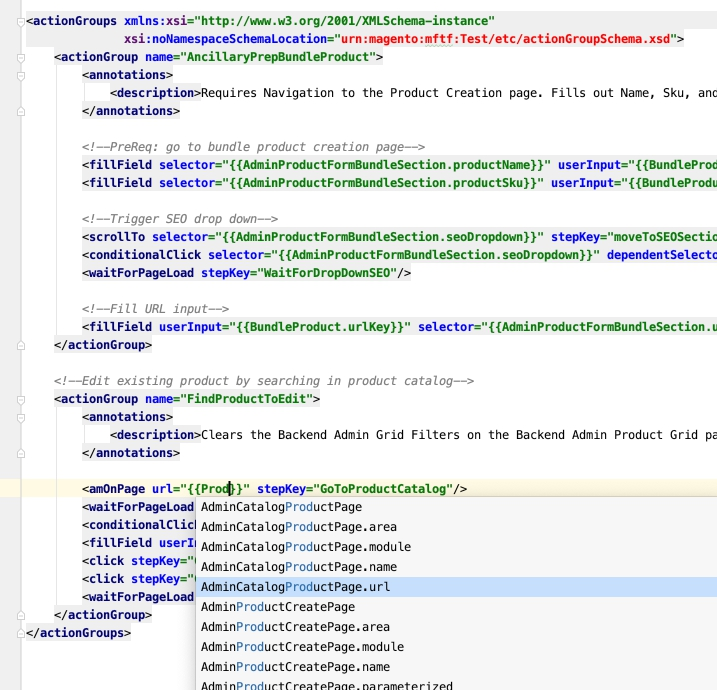The height and width of the screenshot is (690, 717).
Task: Click the Fill URL input comment
Action: coord(155,309)
